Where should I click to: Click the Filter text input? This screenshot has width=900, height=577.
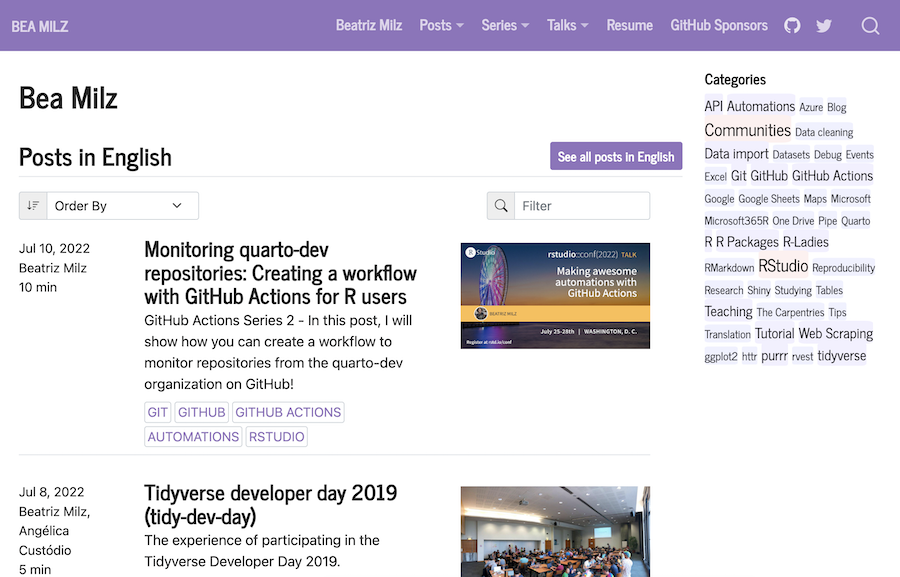click(582, 206)
